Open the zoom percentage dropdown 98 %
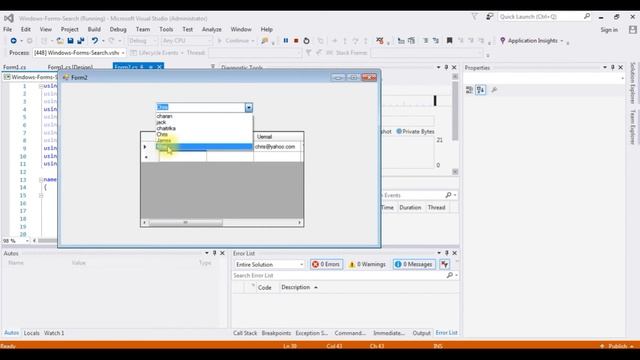This screenshot has height=360, width=640. pos(27,241)
